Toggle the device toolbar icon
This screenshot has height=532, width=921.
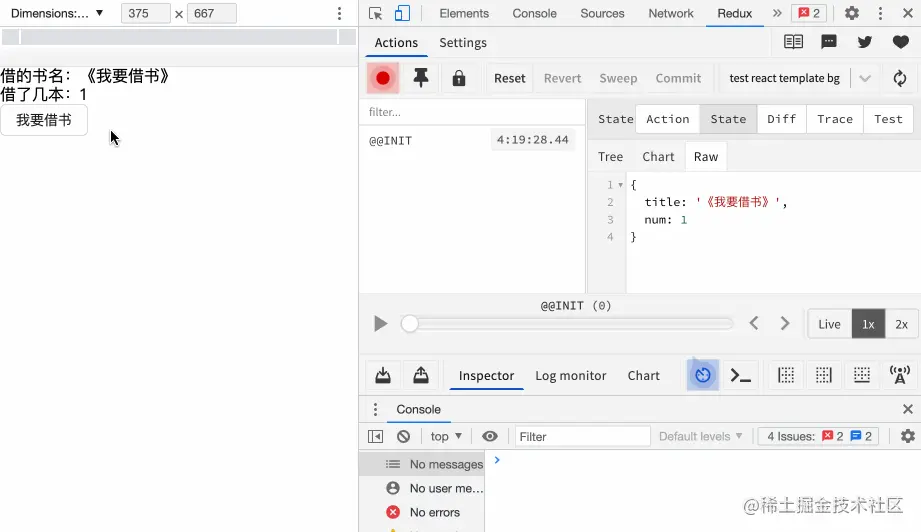coord(402,13)
